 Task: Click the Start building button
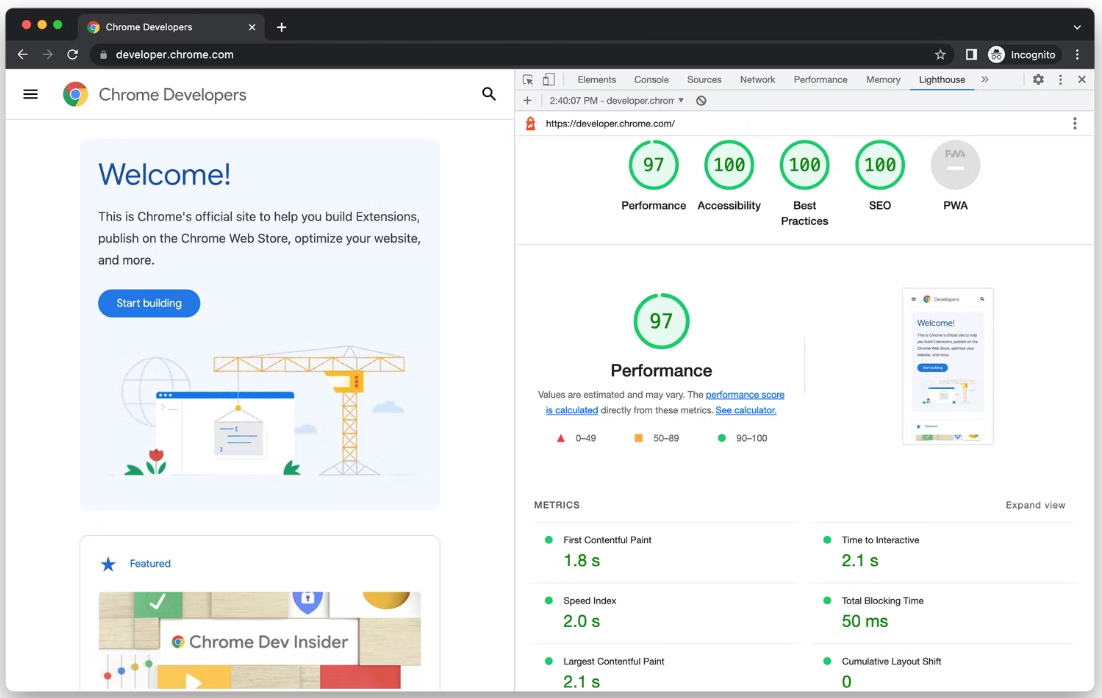(148, 303)
